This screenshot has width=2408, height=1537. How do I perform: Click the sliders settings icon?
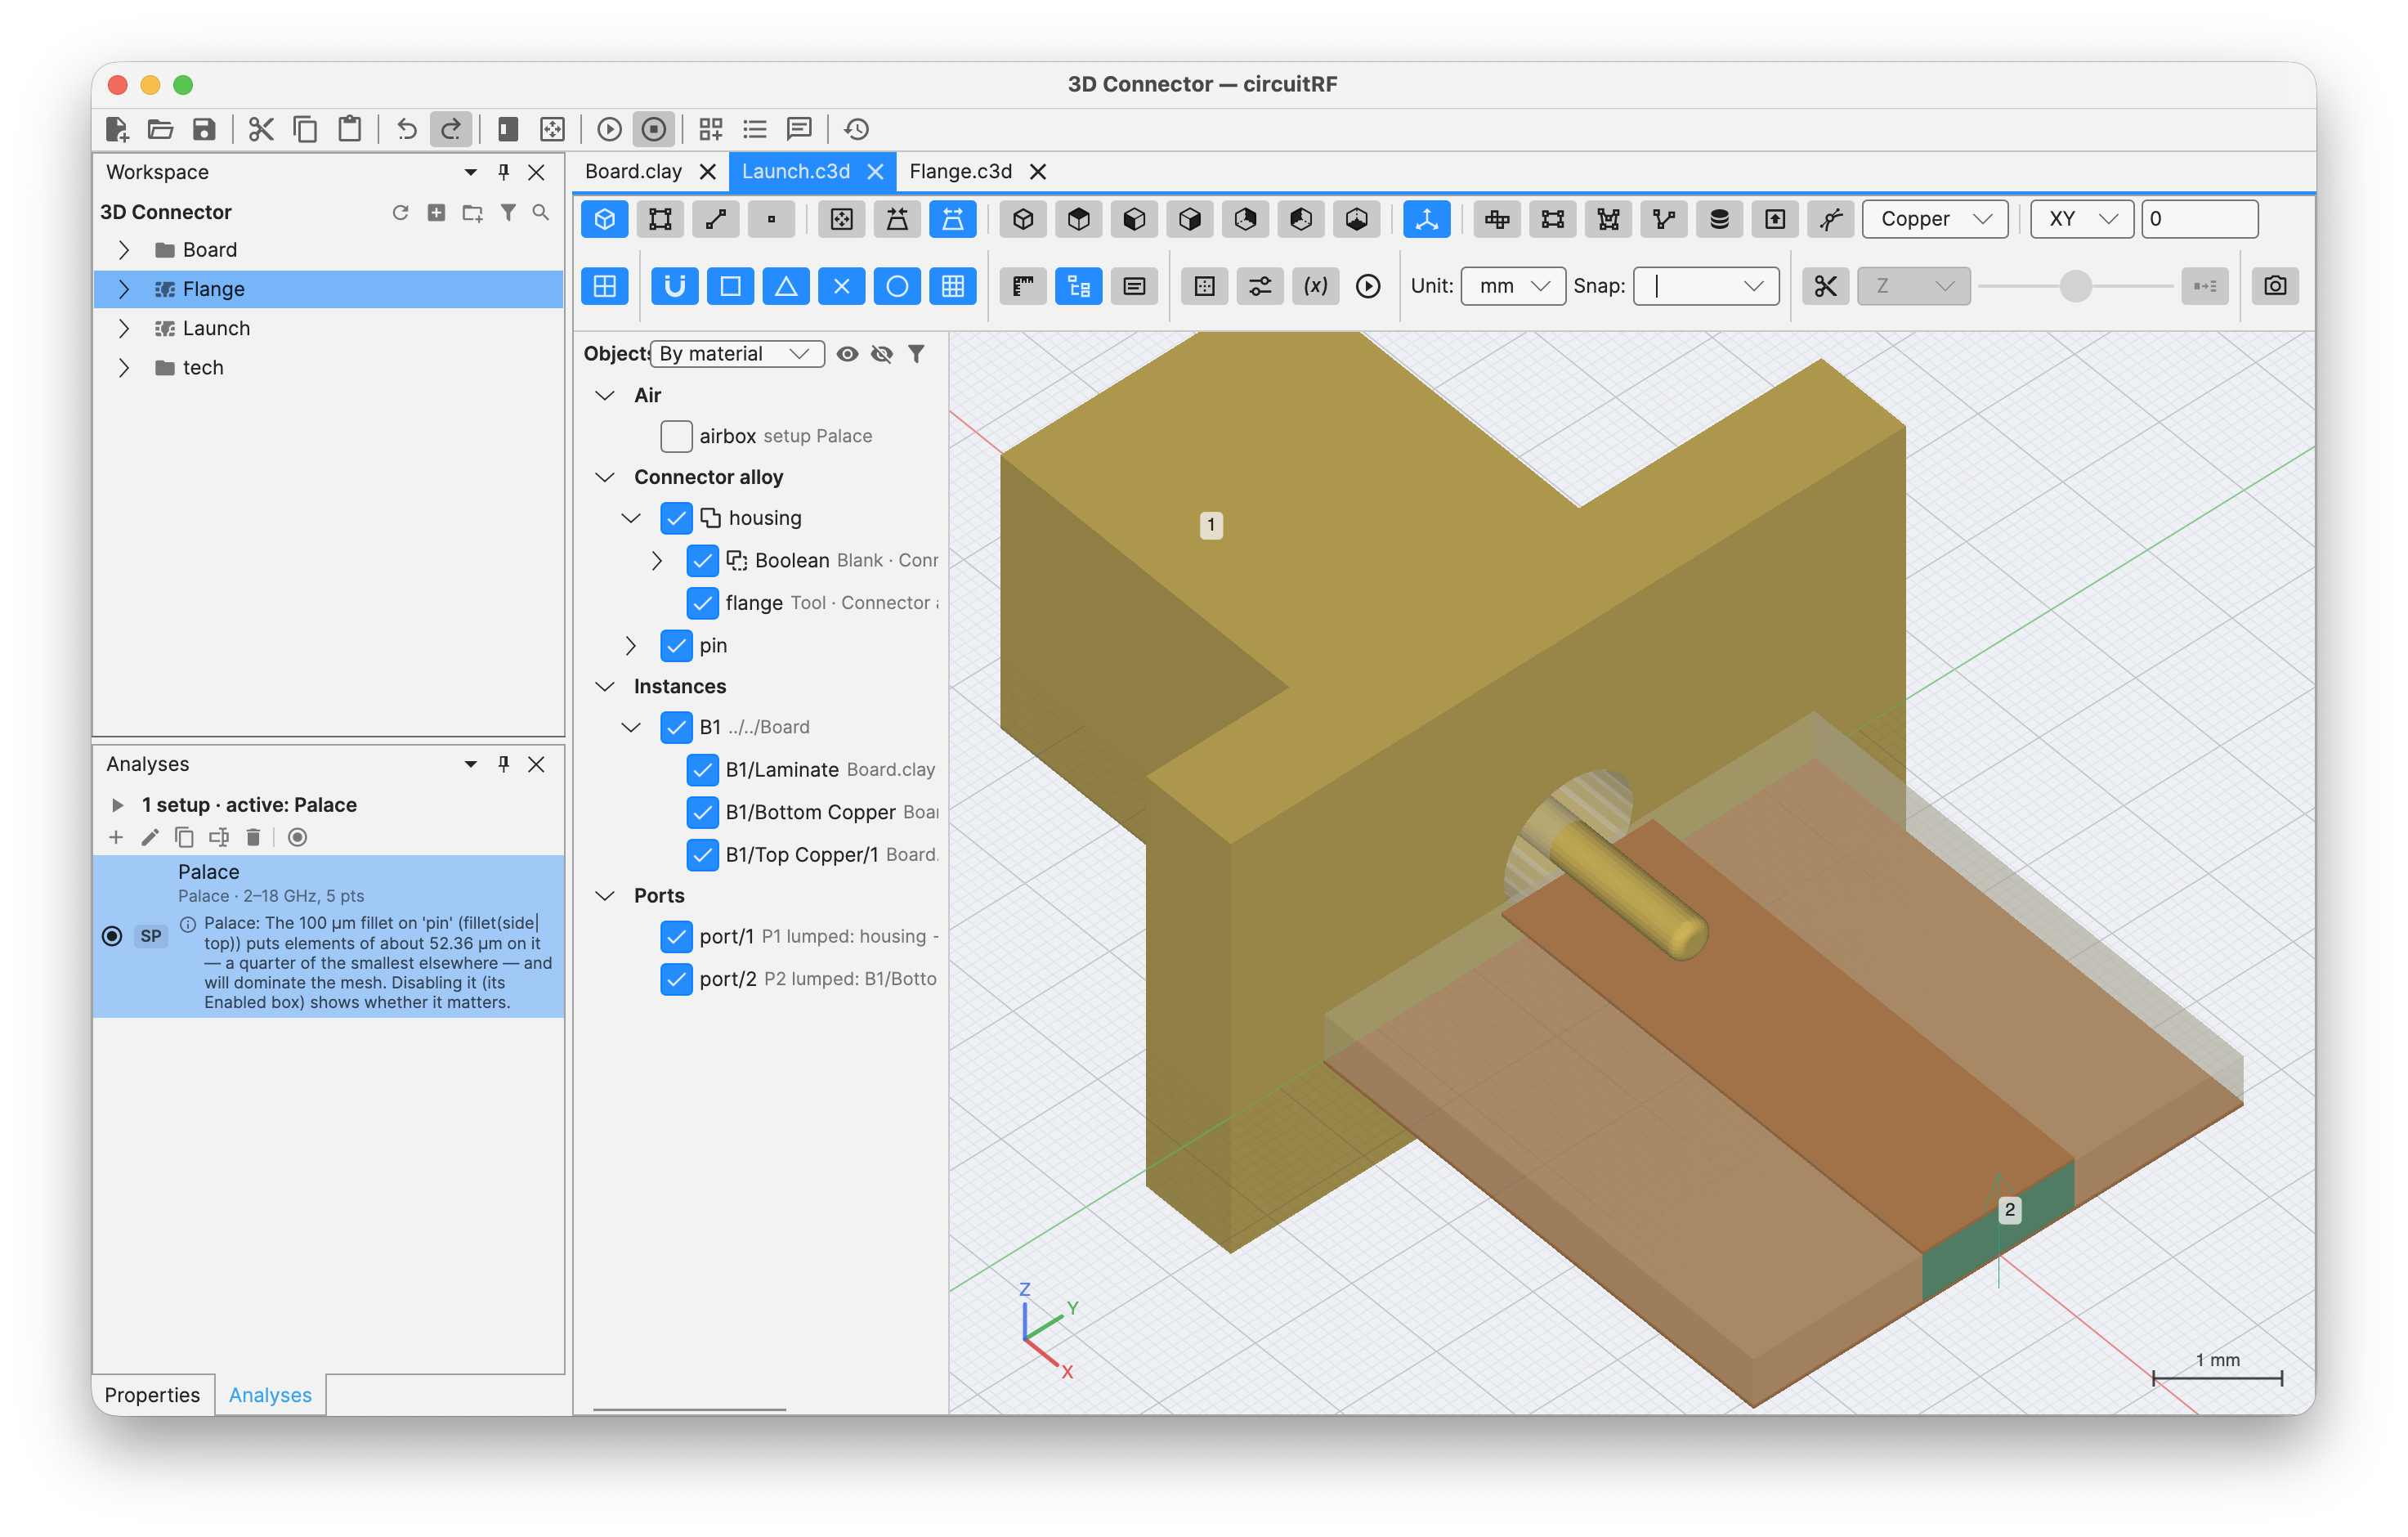click(x=1260, y=286)
